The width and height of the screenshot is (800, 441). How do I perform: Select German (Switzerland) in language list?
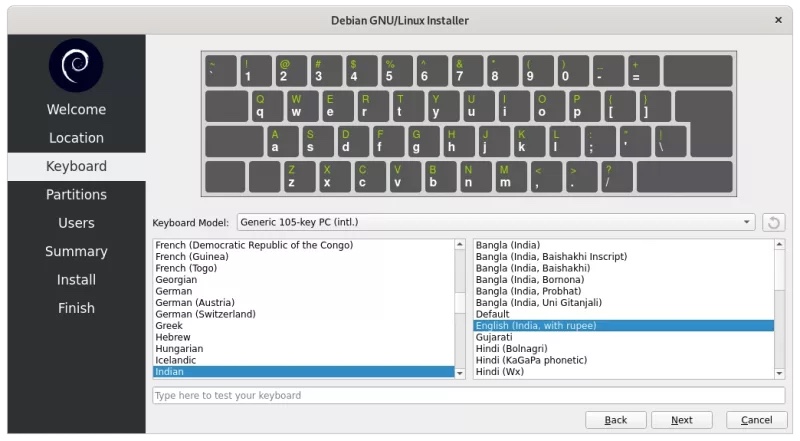coord(205,314)
